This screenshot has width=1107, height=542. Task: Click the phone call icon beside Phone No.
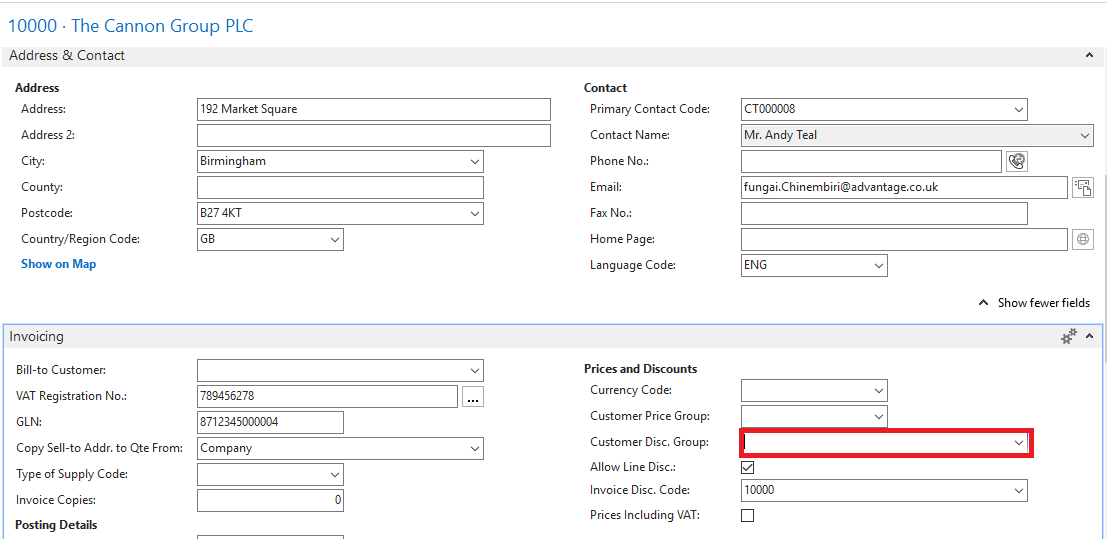coord(1017,161)
